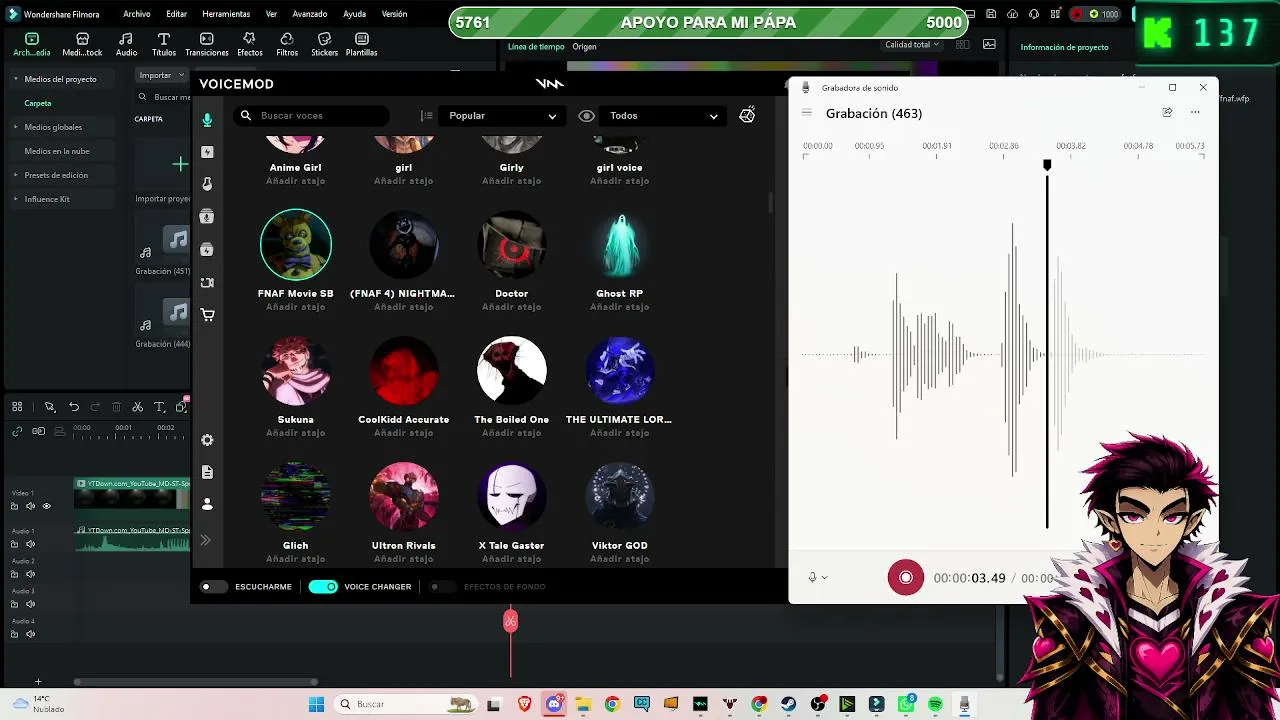Click the Filmora Audio toolbar icon

tap(126, 44)
